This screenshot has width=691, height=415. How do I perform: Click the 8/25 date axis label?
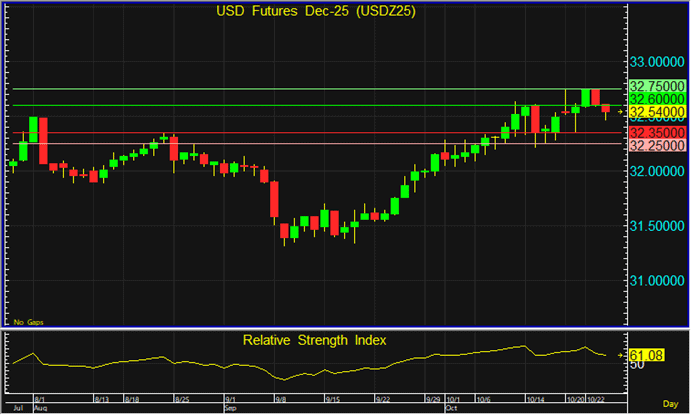tap(181, 397)
